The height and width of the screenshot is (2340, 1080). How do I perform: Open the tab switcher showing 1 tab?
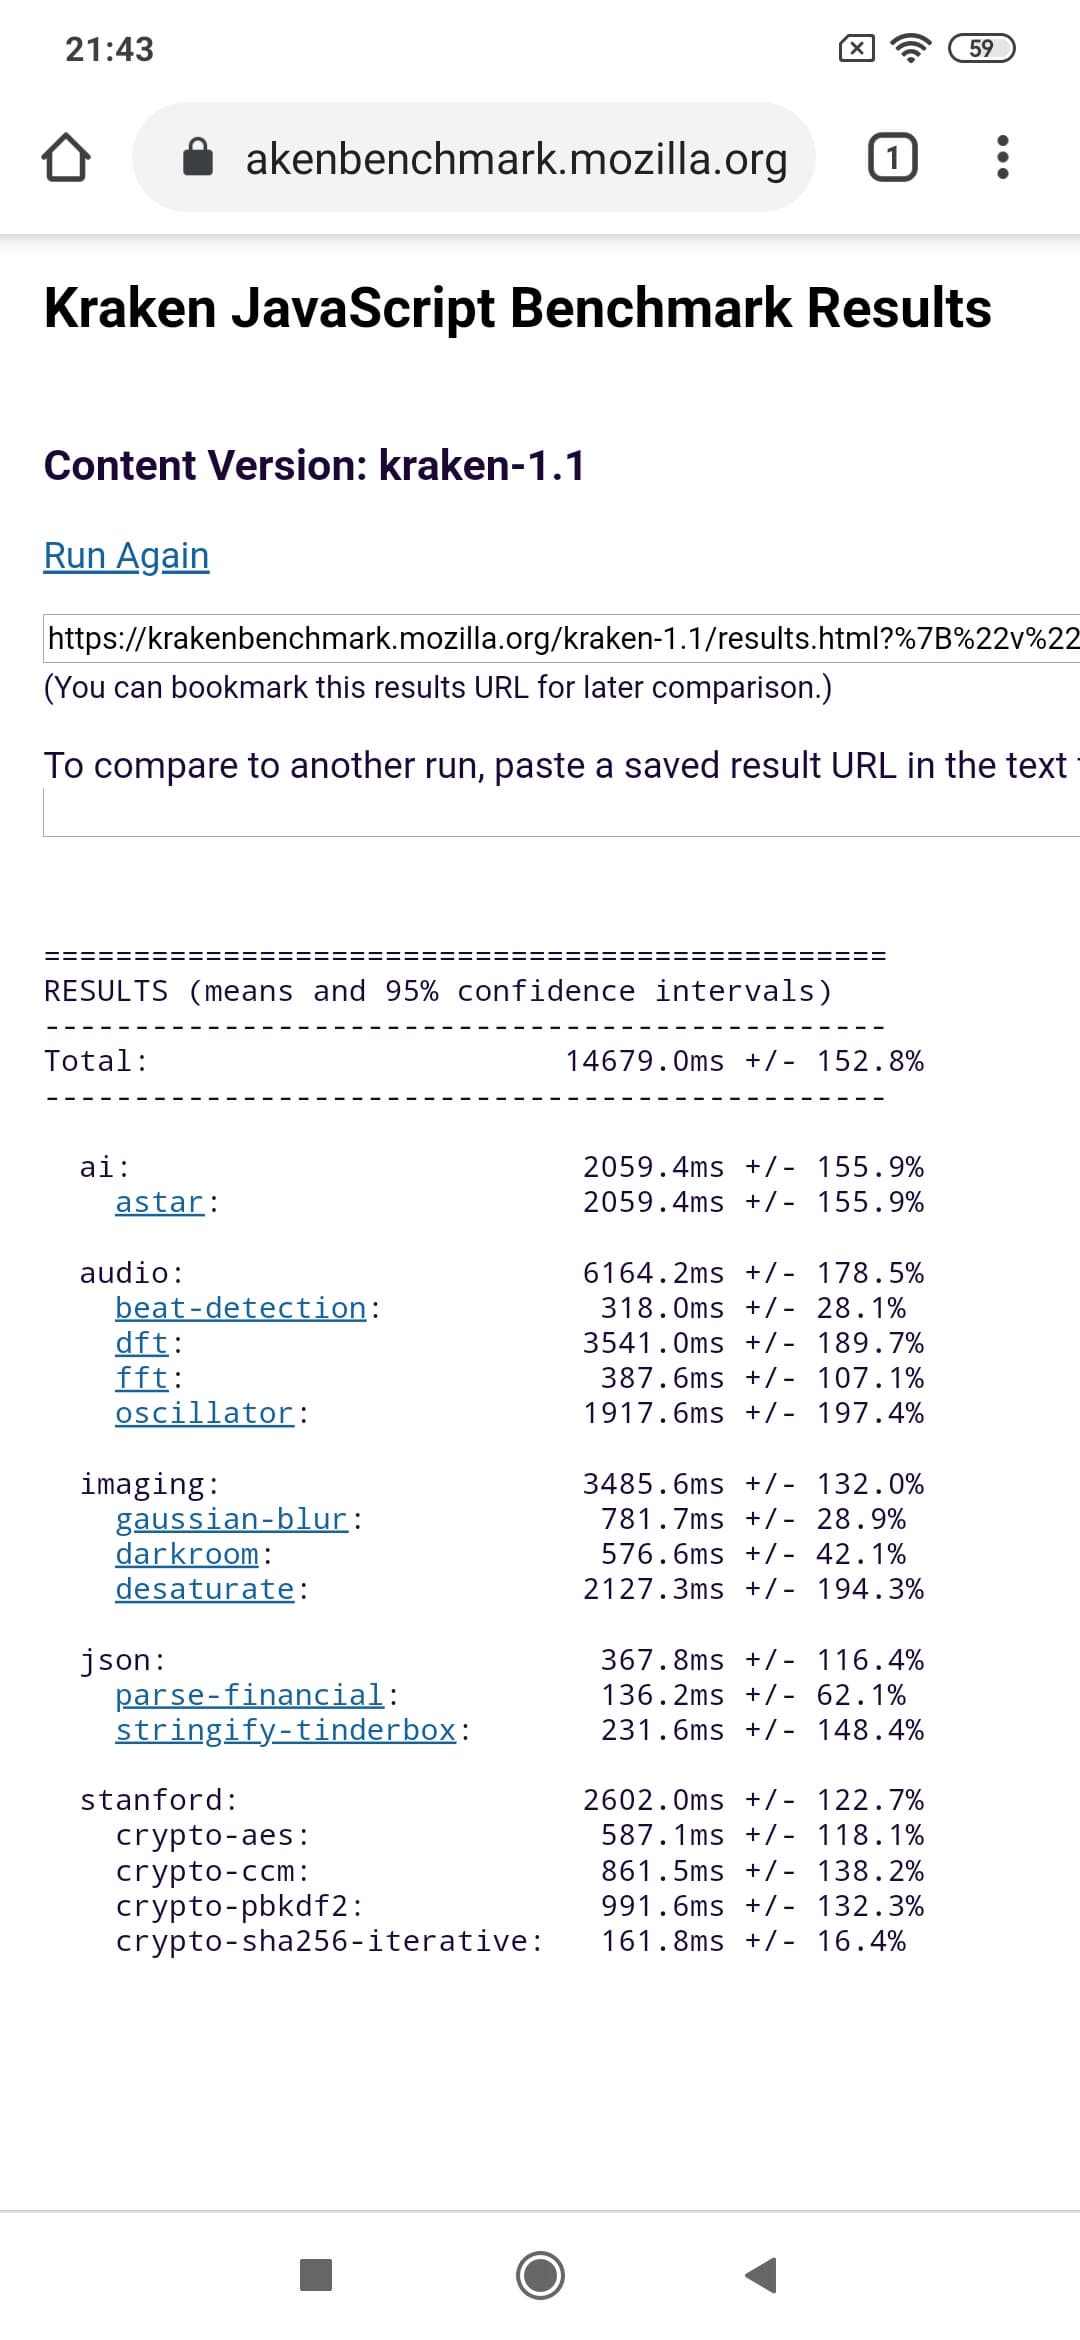pyautogui.click(x=892, y=158)
